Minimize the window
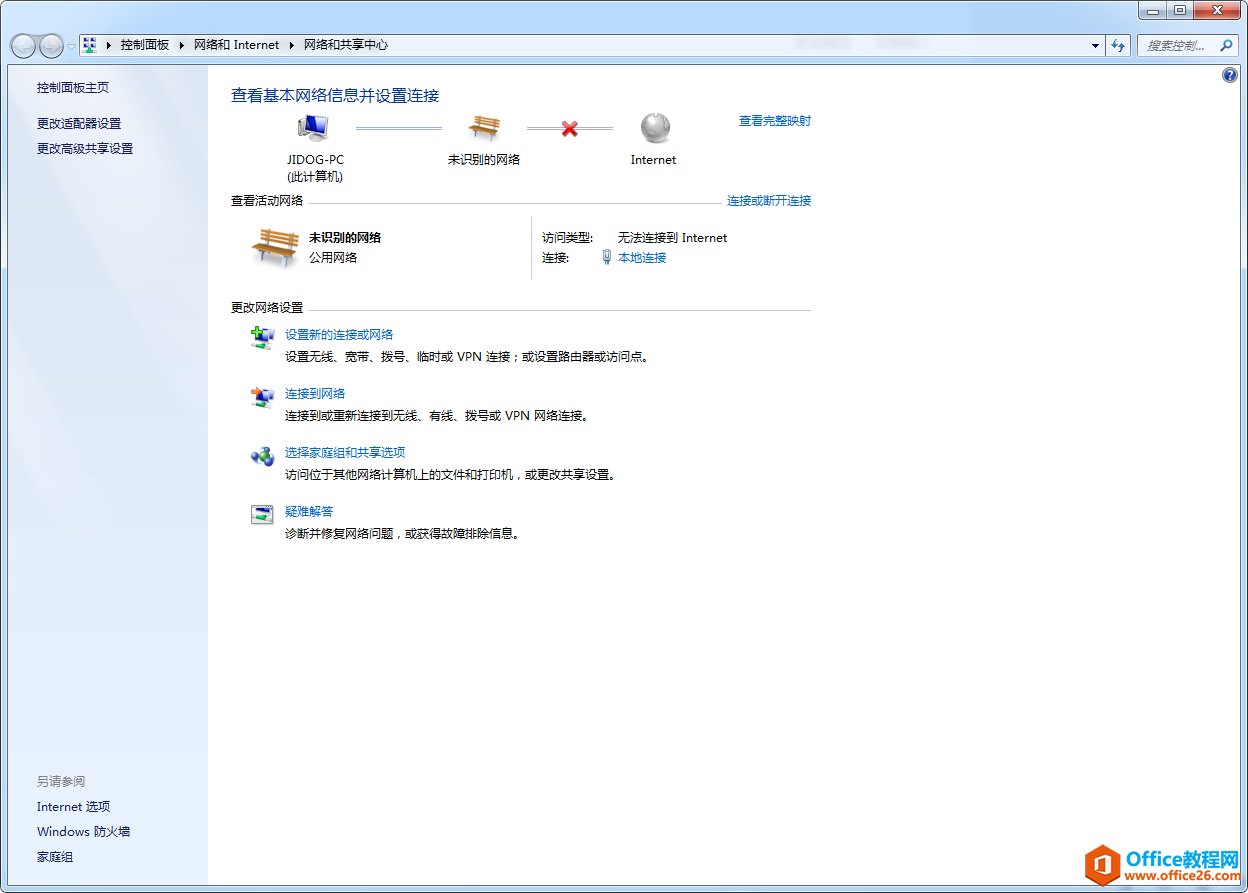 1153,9
